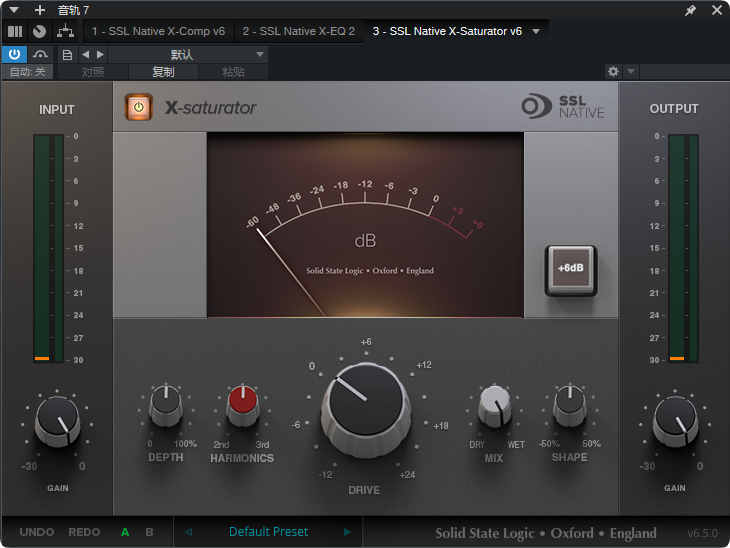Go to next preset arrow in toolbar
Viewport: 730px width, 548px height.
click(x=100, y=54)
